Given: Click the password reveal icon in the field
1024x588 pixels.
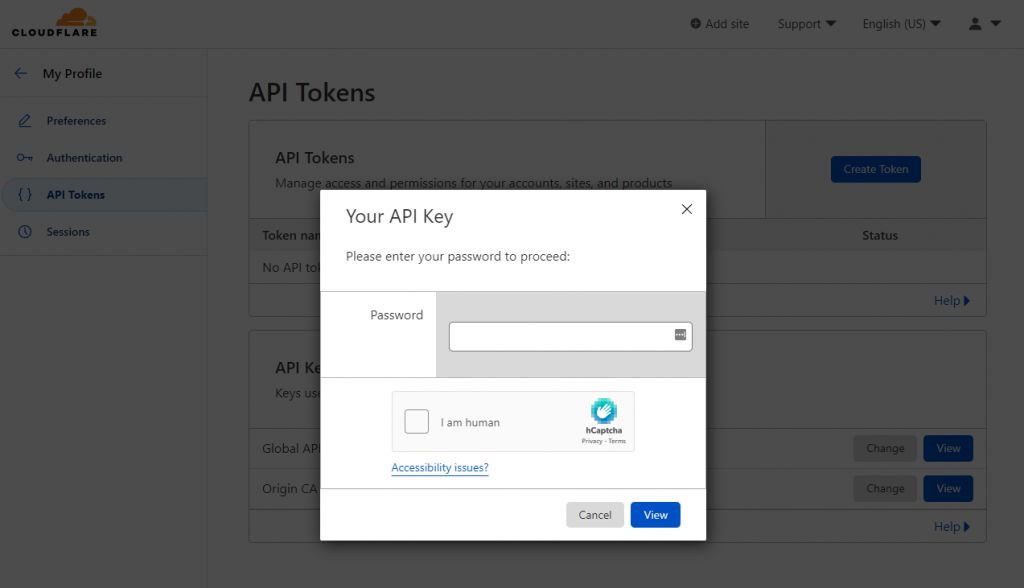Looking at the screenshot, I should pos(681,336).
